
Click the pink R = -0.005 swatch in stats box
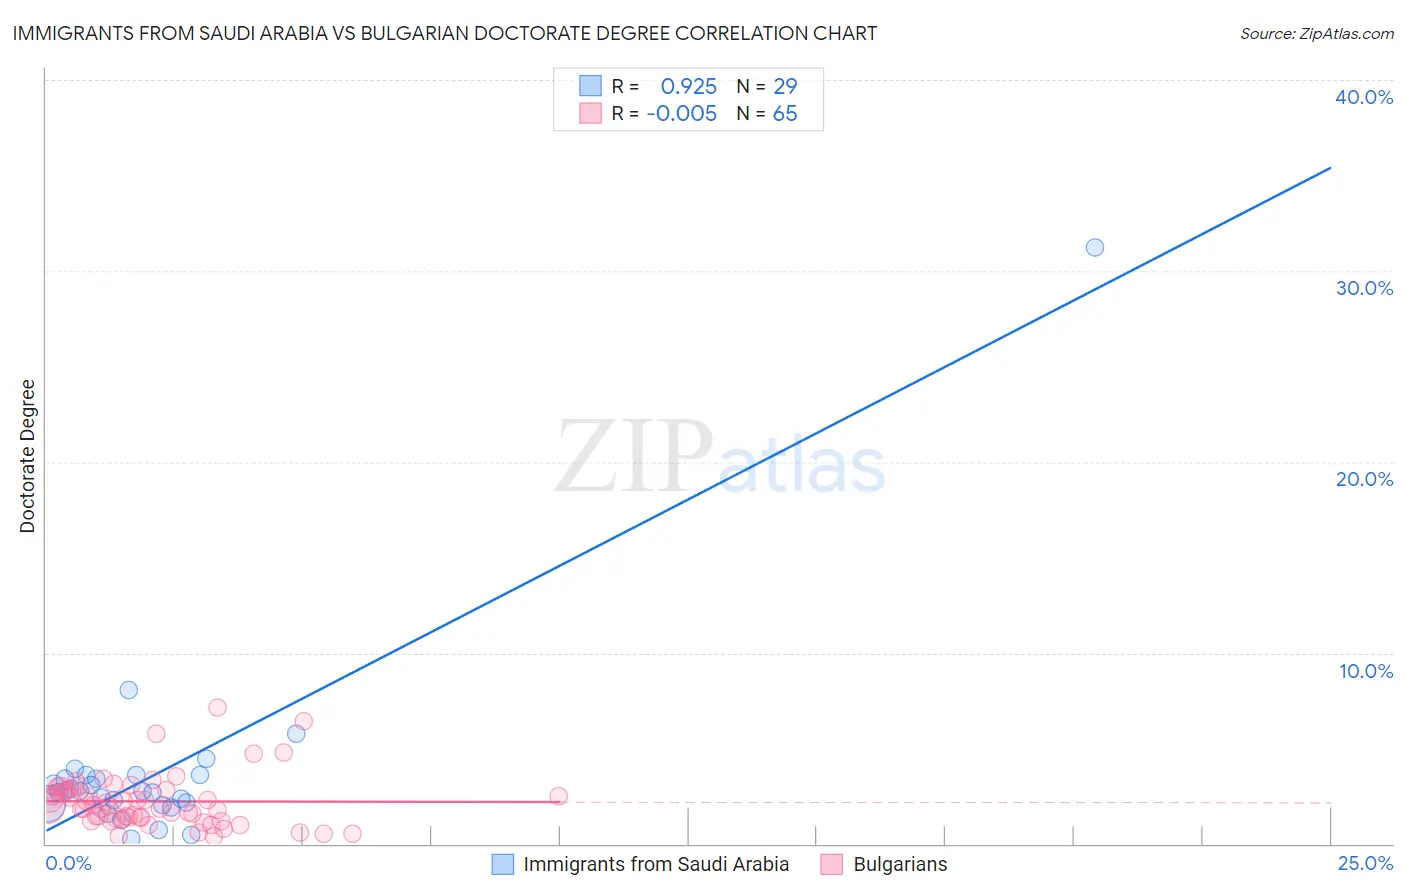(590, 113)
